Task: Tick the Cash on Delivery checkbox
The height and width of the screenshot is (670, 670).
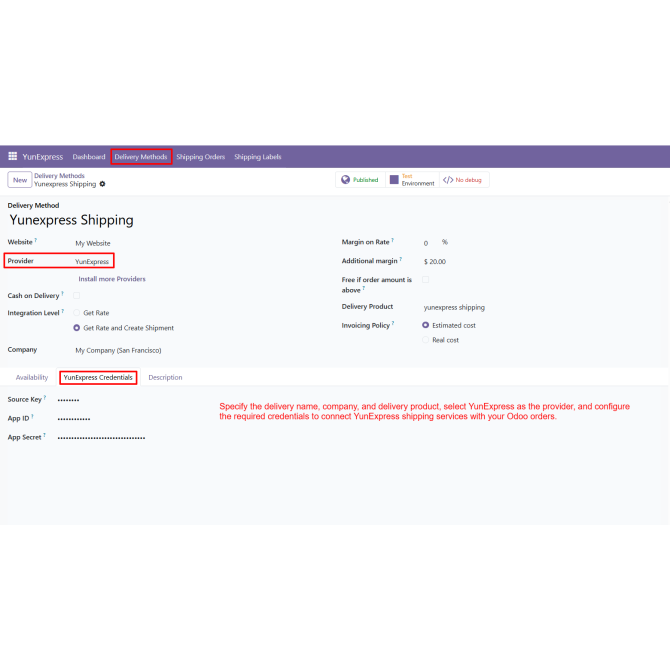Action: [x=76, y=296]
